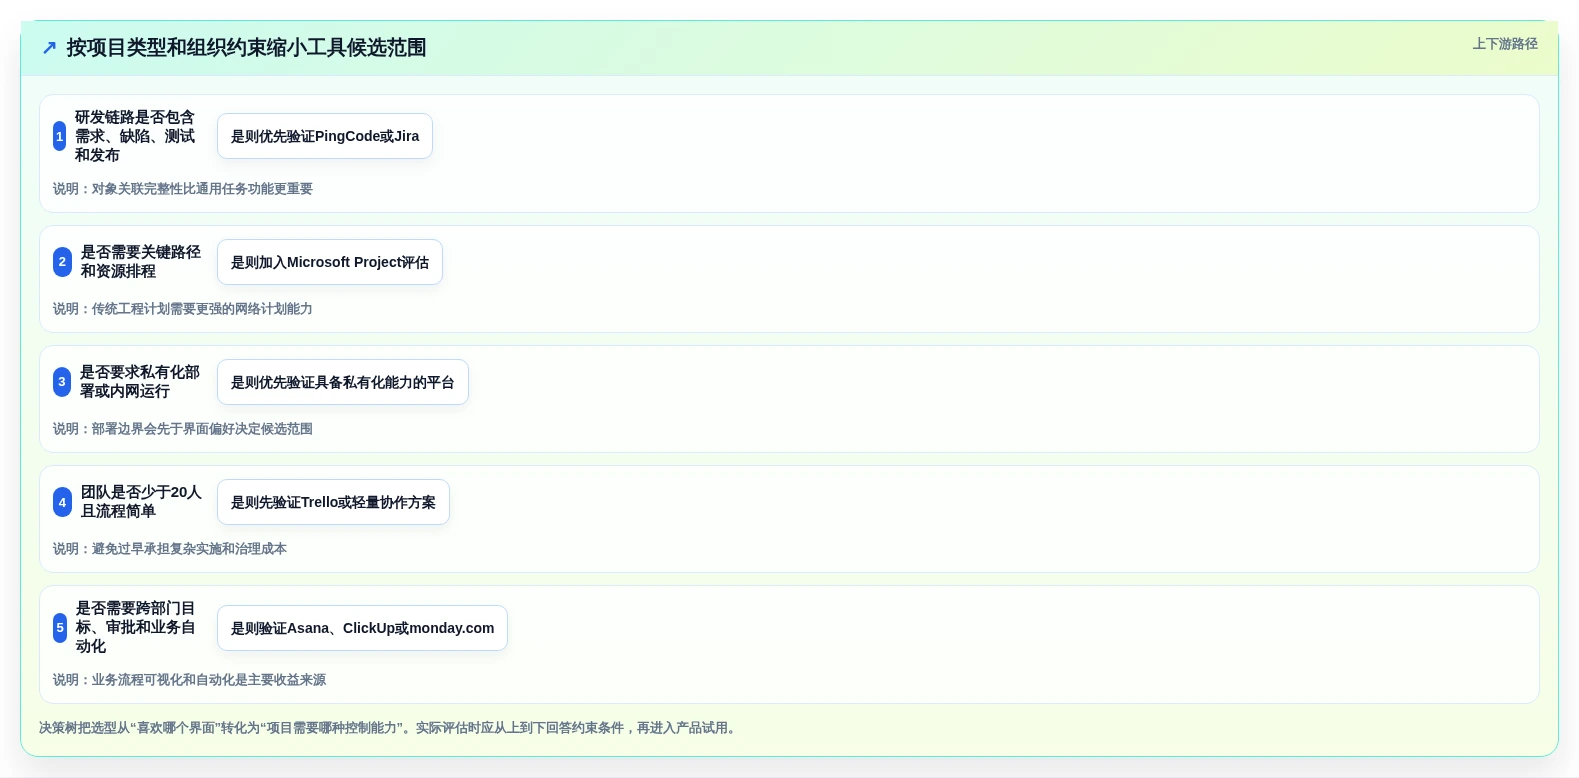The height and width of the screenshot is (778, 1579).
Task: Click note 说明：对象关联完整性比通用任务功能更重要
Action: point(183,189)
